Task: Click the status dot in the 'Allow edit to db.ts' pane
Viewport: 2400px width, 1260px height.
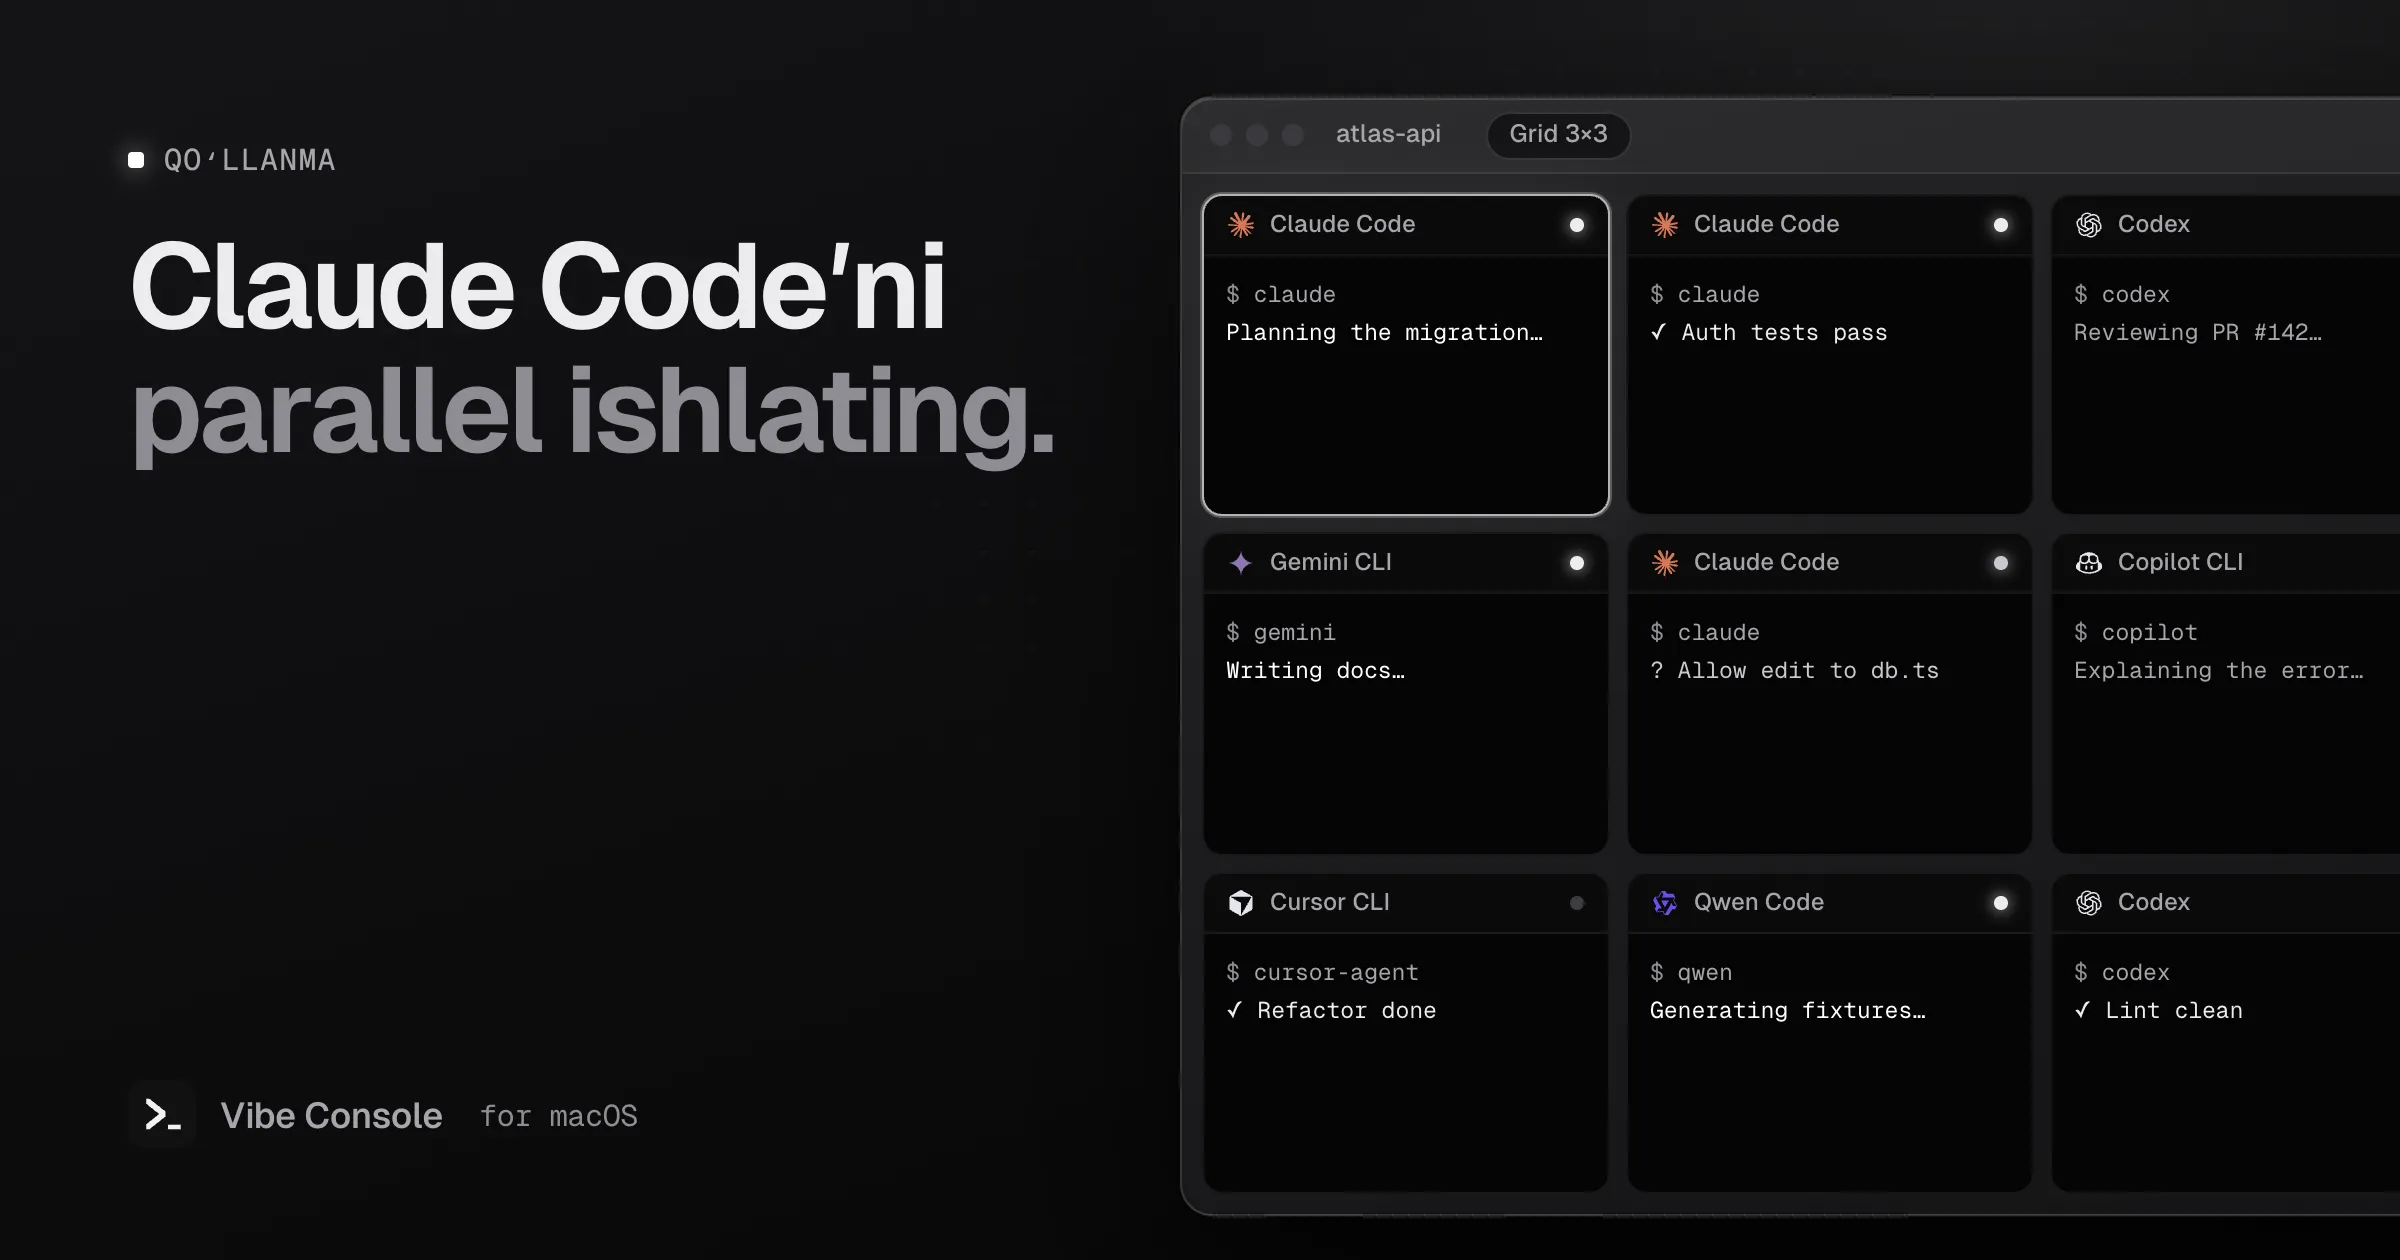Action: click(2001, 563)
